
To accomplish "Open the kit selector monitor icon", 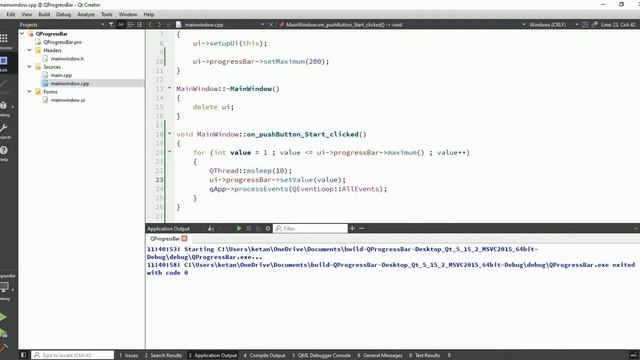I will tap(4, 288).
